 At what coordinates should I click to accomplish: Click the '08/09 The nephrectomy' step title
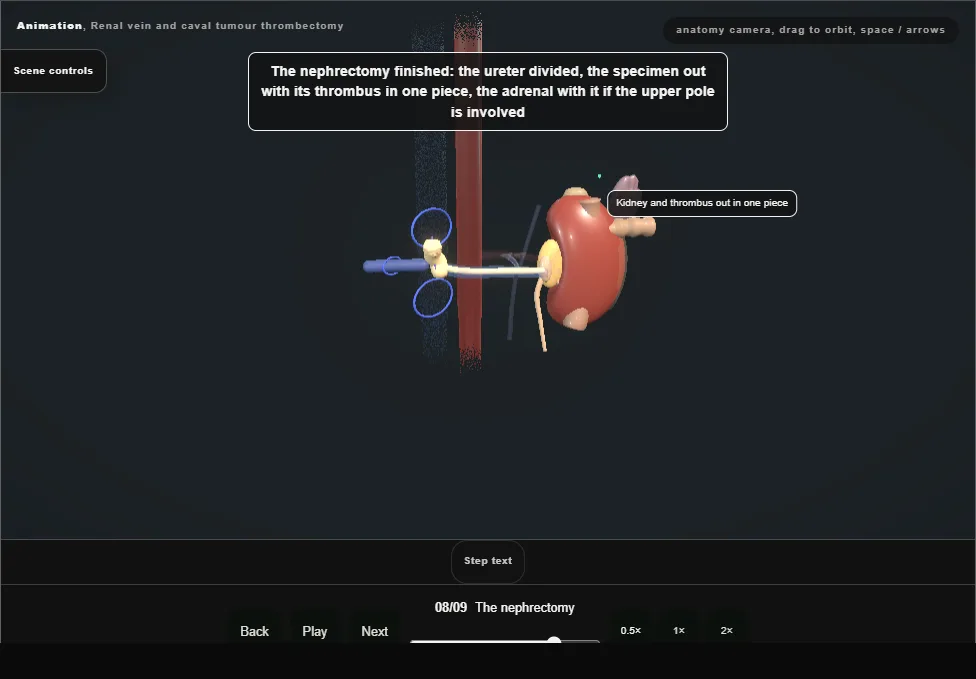click(x=504, y=607)
